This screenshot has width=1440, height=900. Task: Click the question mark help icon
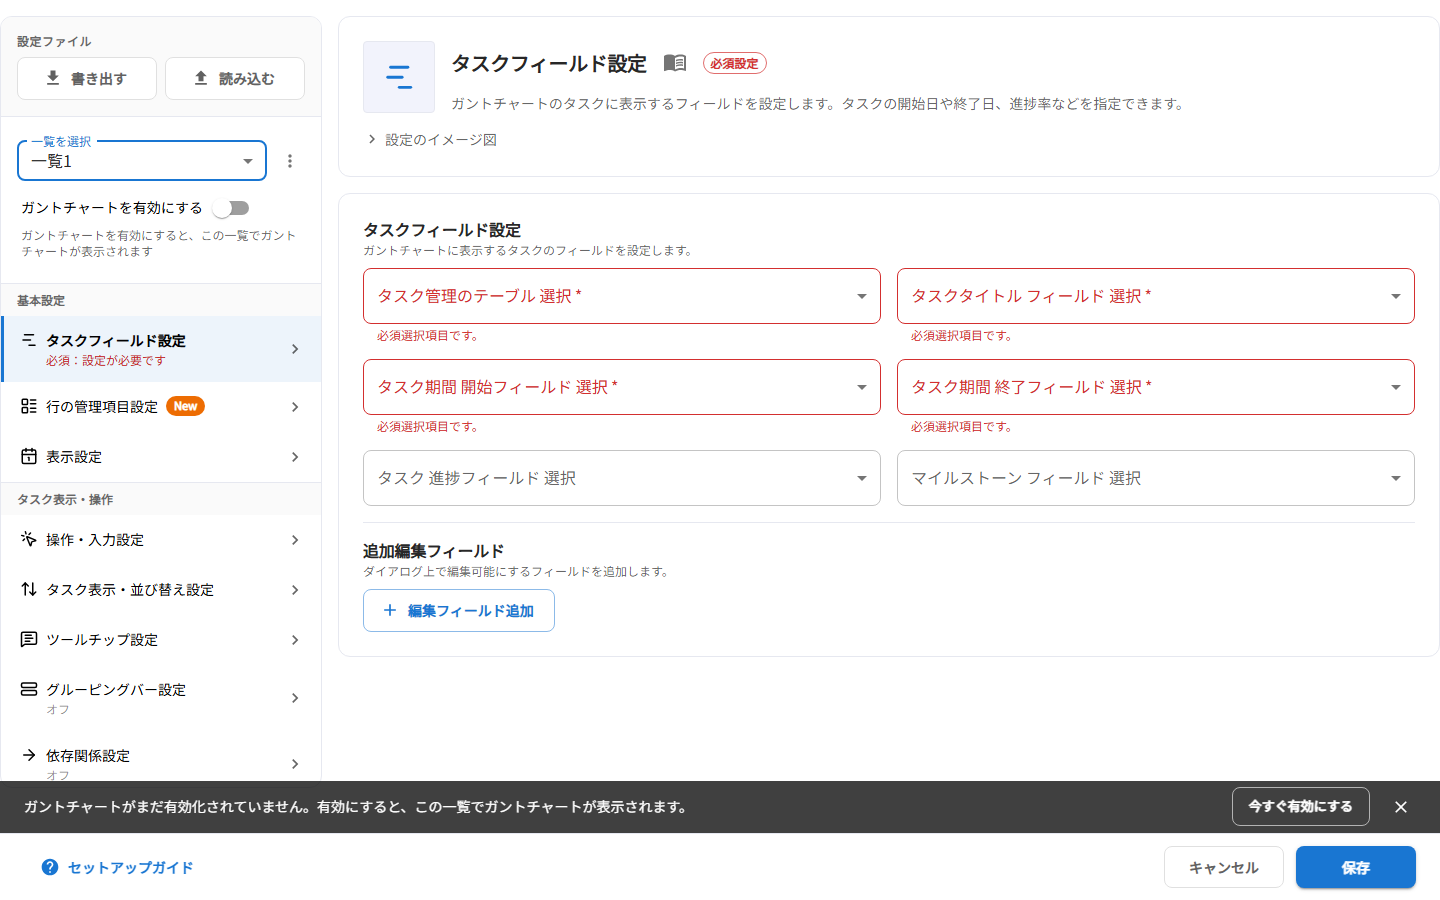pyautogui.click(x=50, y=867)
